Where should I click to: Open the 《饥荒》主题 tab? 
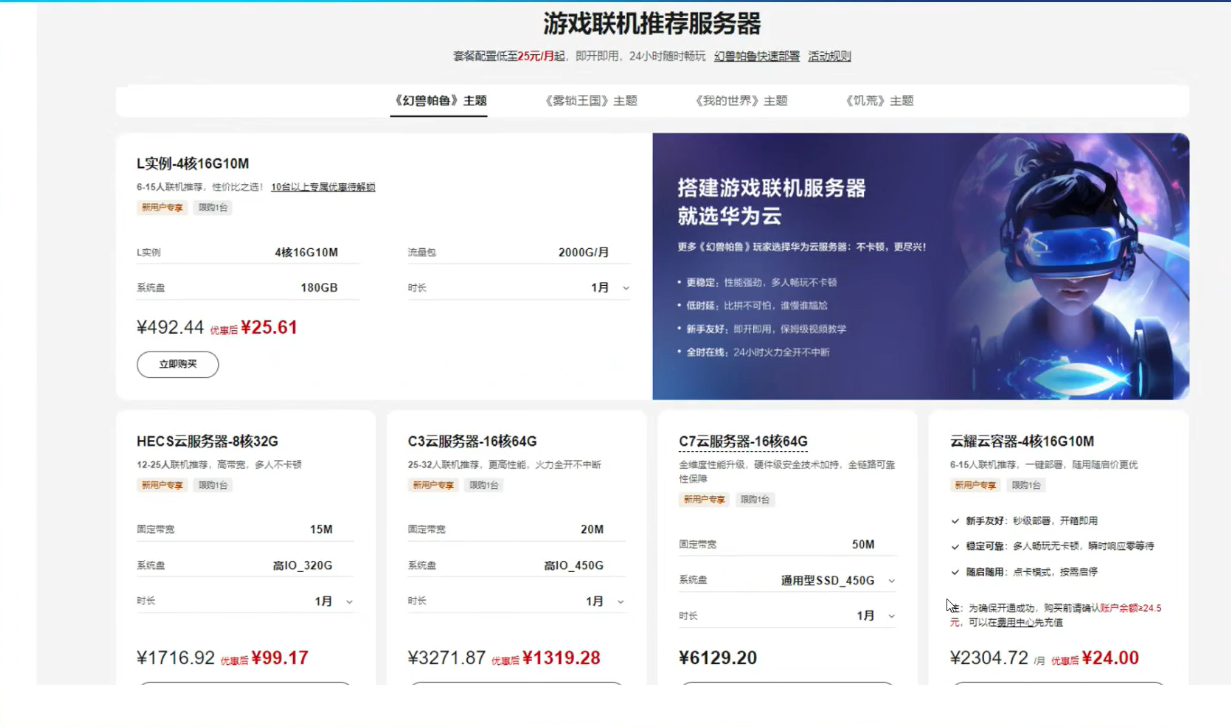(x=879, y=101)
